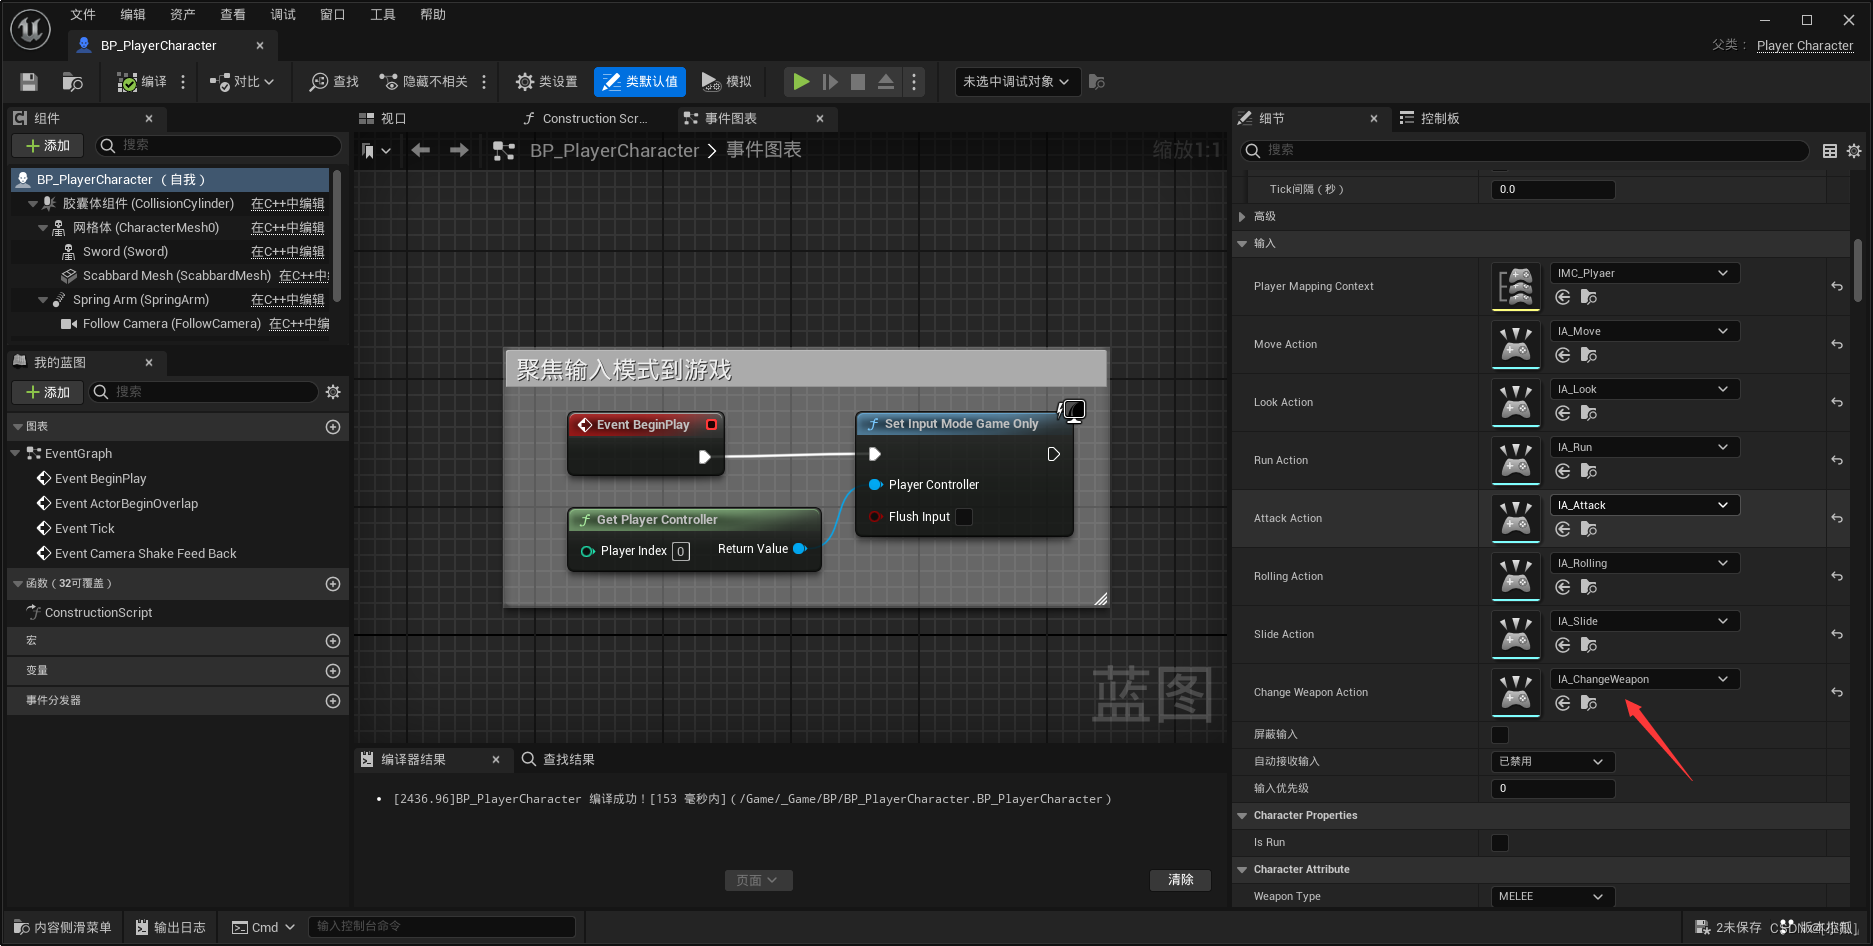Open compile options three-dot menu
1873x946 pixels.
coord(183,82)
